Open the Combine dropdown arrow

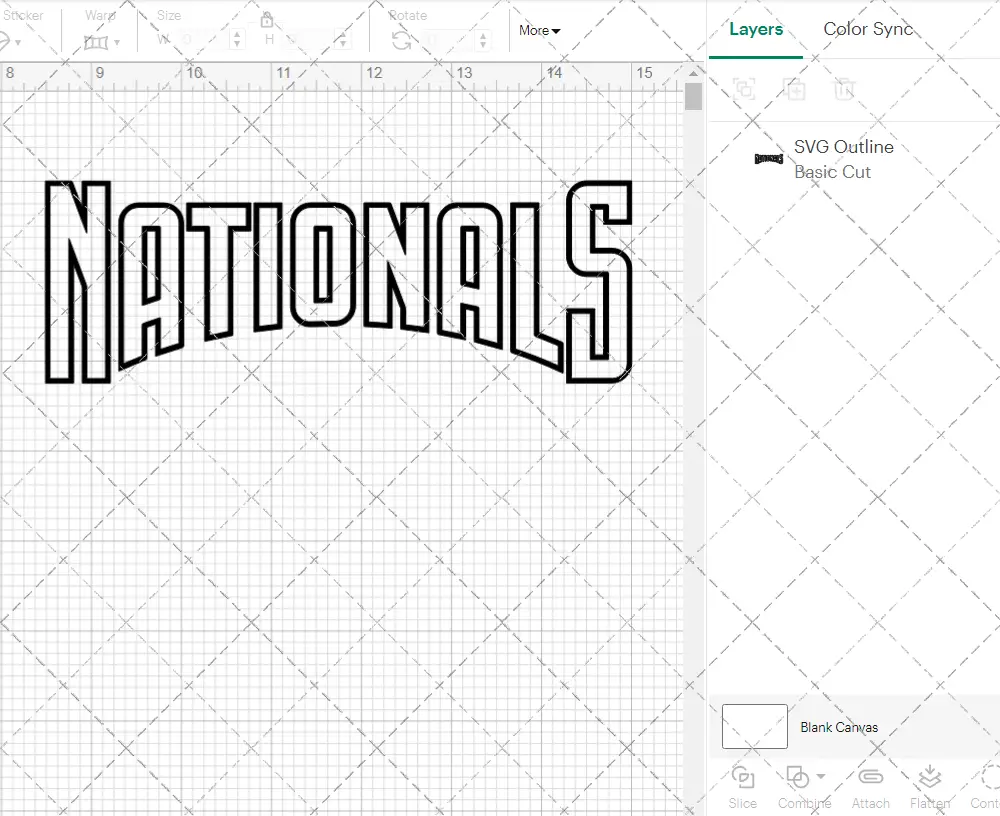click(821, 776)
